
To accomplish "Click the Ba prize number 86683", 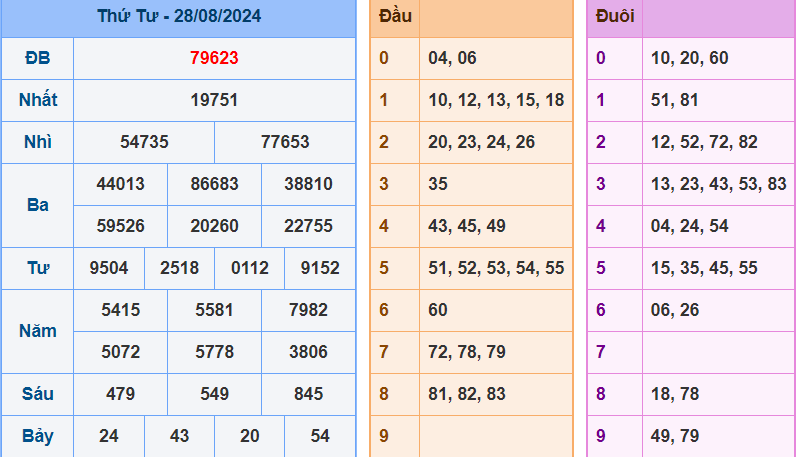I will click(214, 184).
